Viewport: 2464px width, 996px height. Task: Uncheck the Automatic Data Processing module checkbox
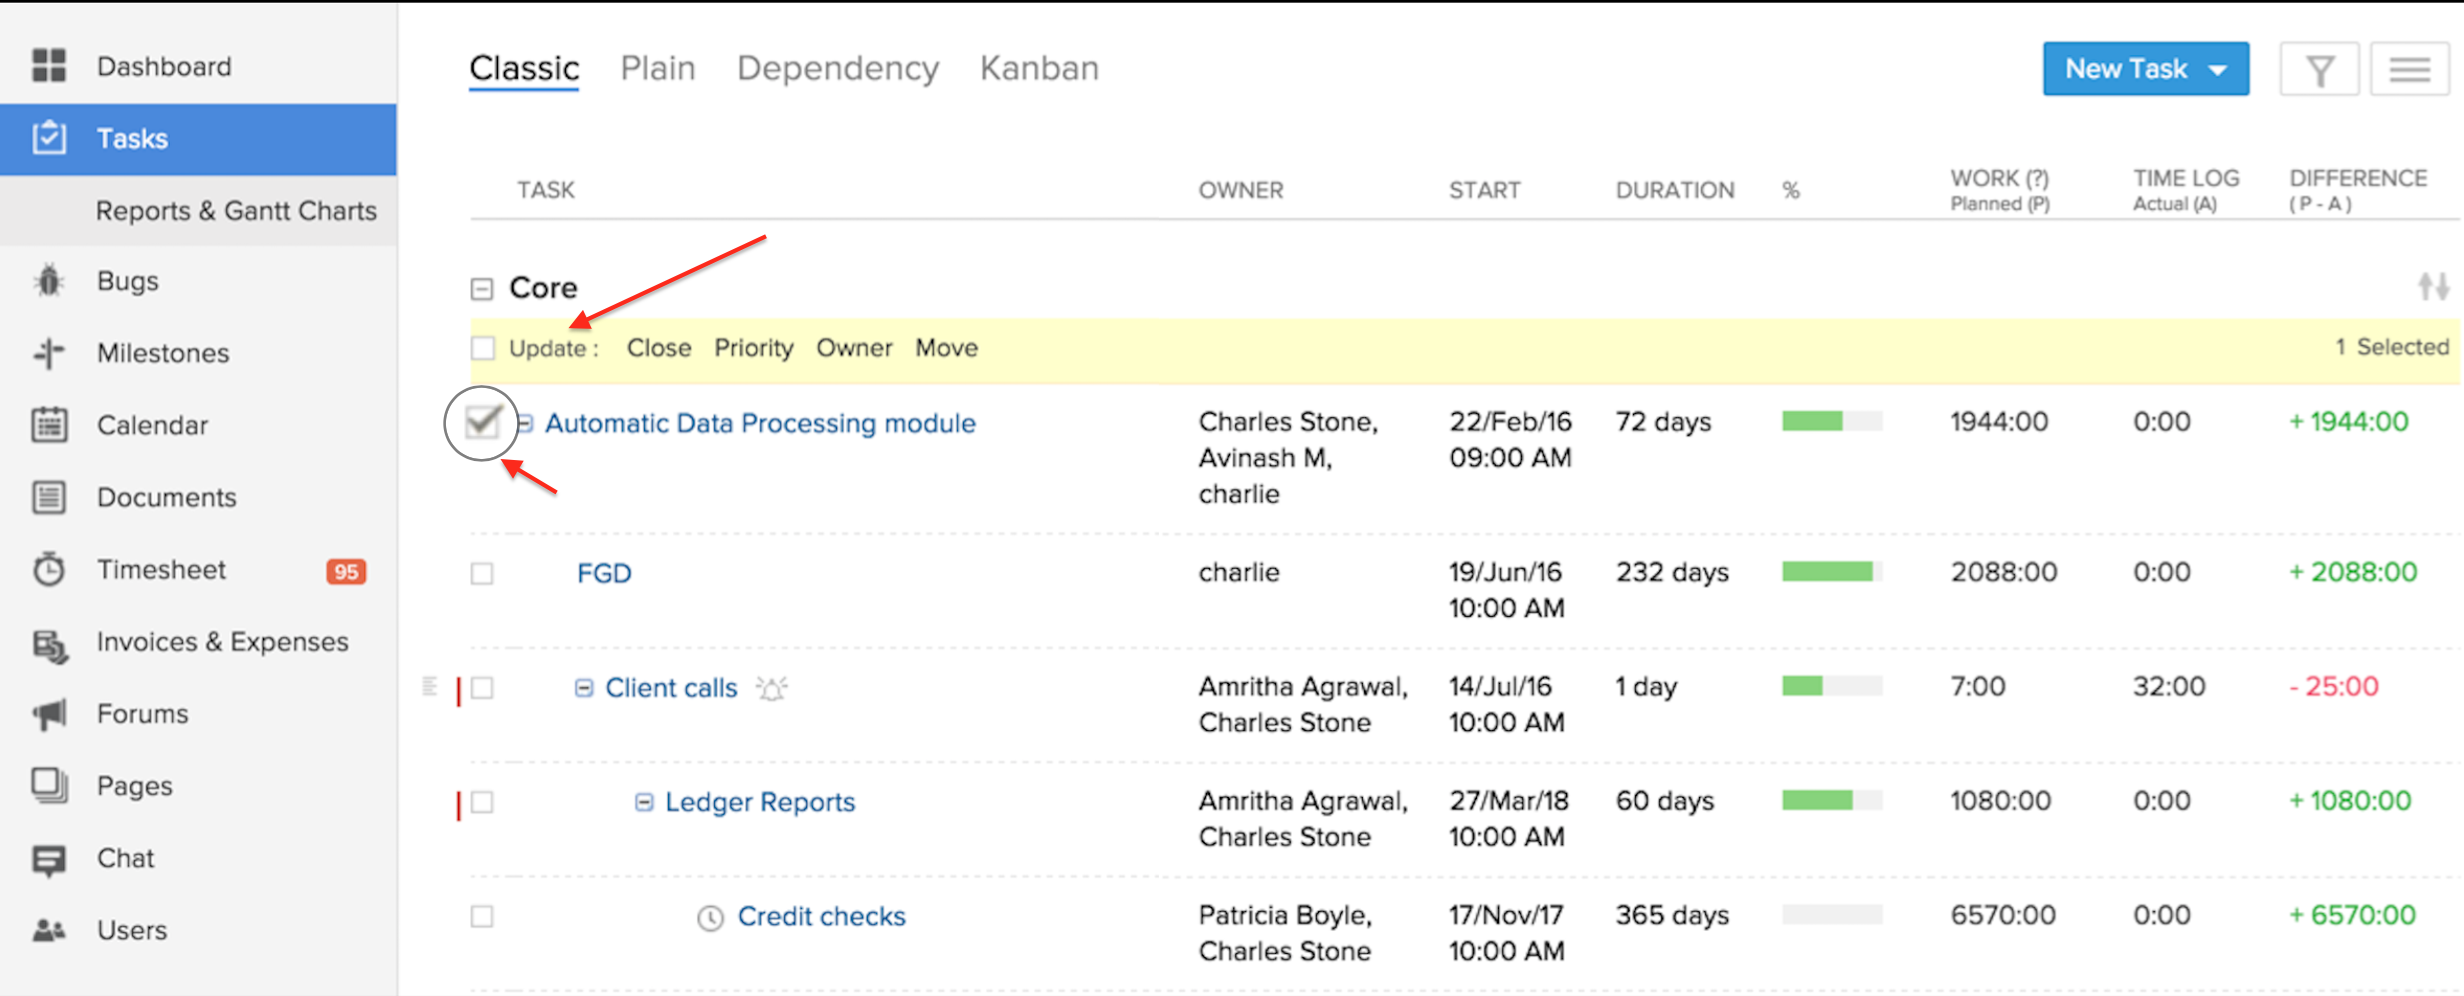[x=482, y=423]
